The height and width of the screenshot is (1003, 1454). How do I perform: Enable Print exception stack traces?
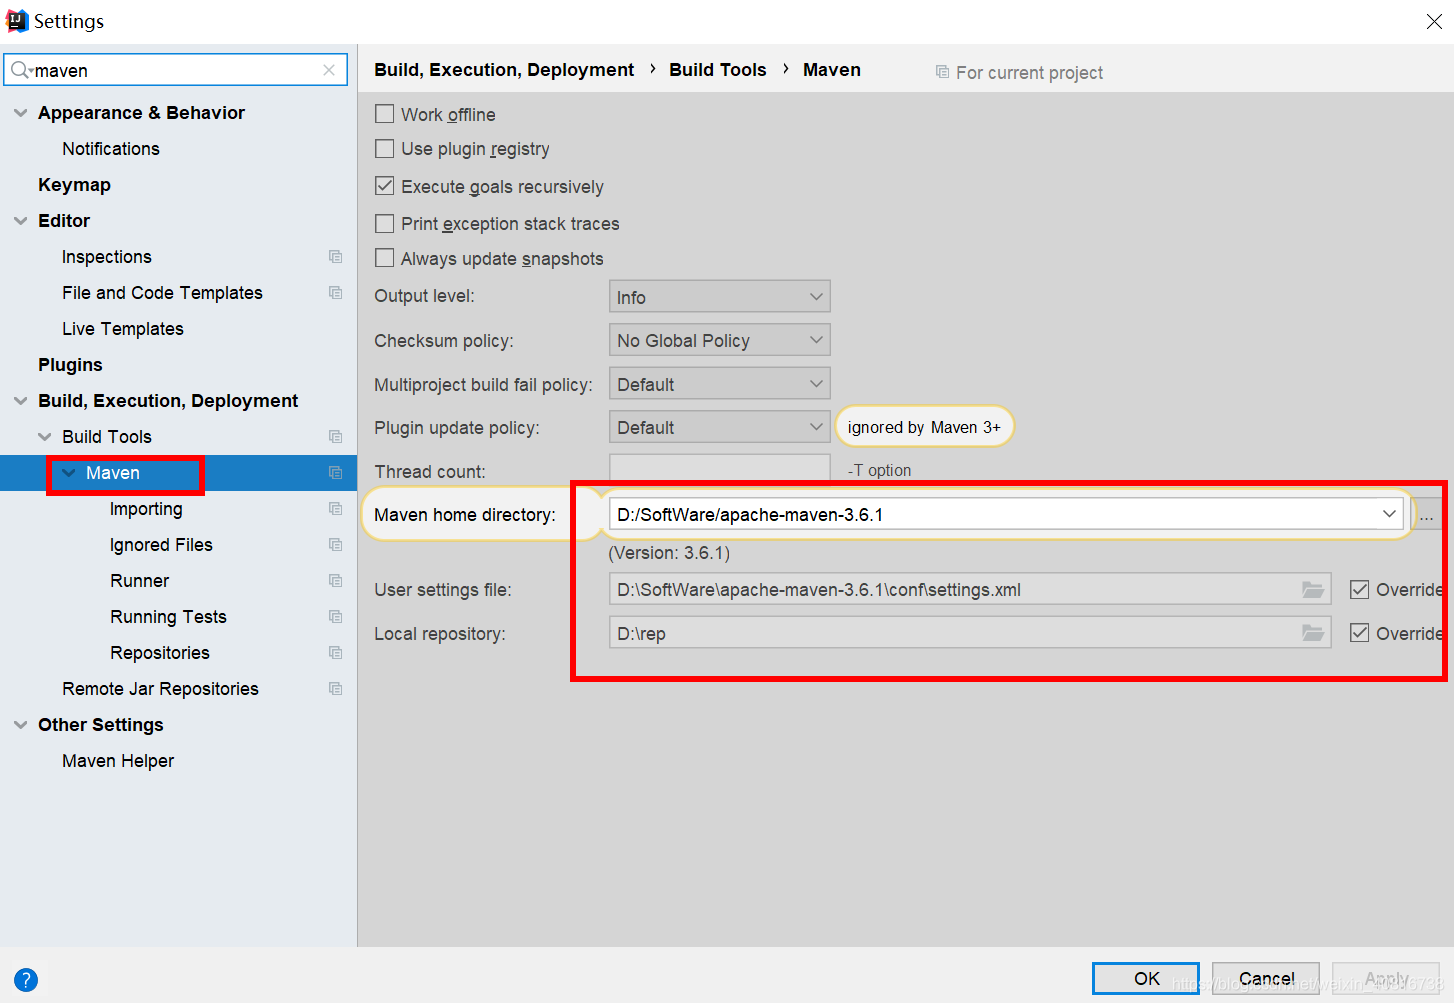coord(384,223)
